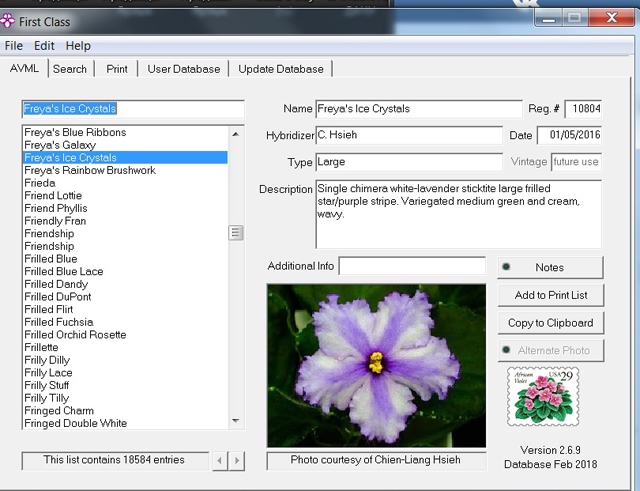This screenshot has width=640, height=491.
Task: Select Frieda in the list
Action: 125,183
